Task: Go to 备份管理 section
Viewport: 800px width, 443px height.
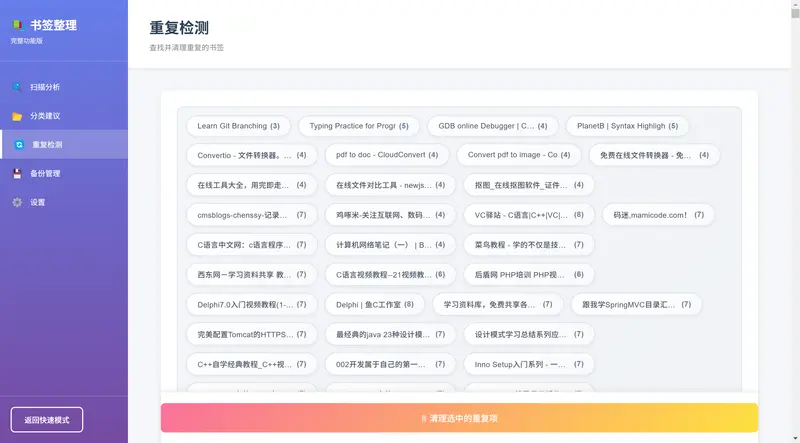Action: [x=64, y=174]
